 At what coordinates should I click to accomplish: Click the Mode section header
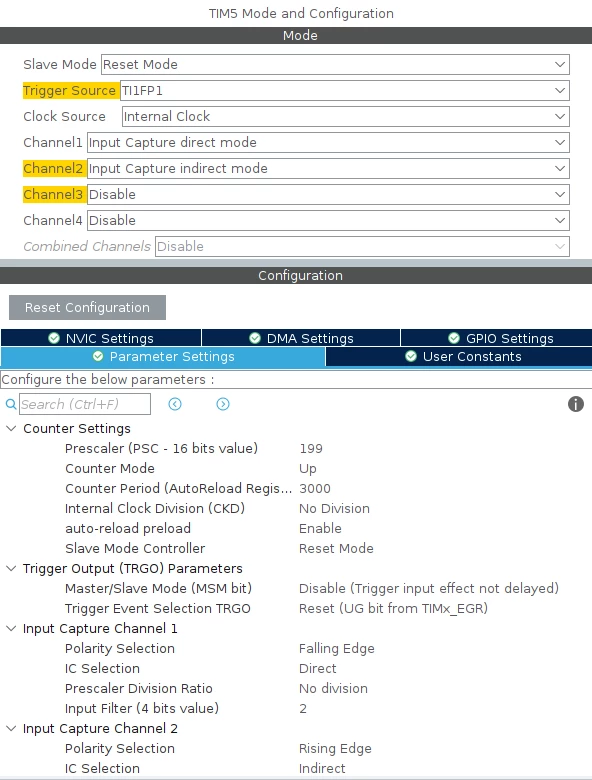(300, 35)
